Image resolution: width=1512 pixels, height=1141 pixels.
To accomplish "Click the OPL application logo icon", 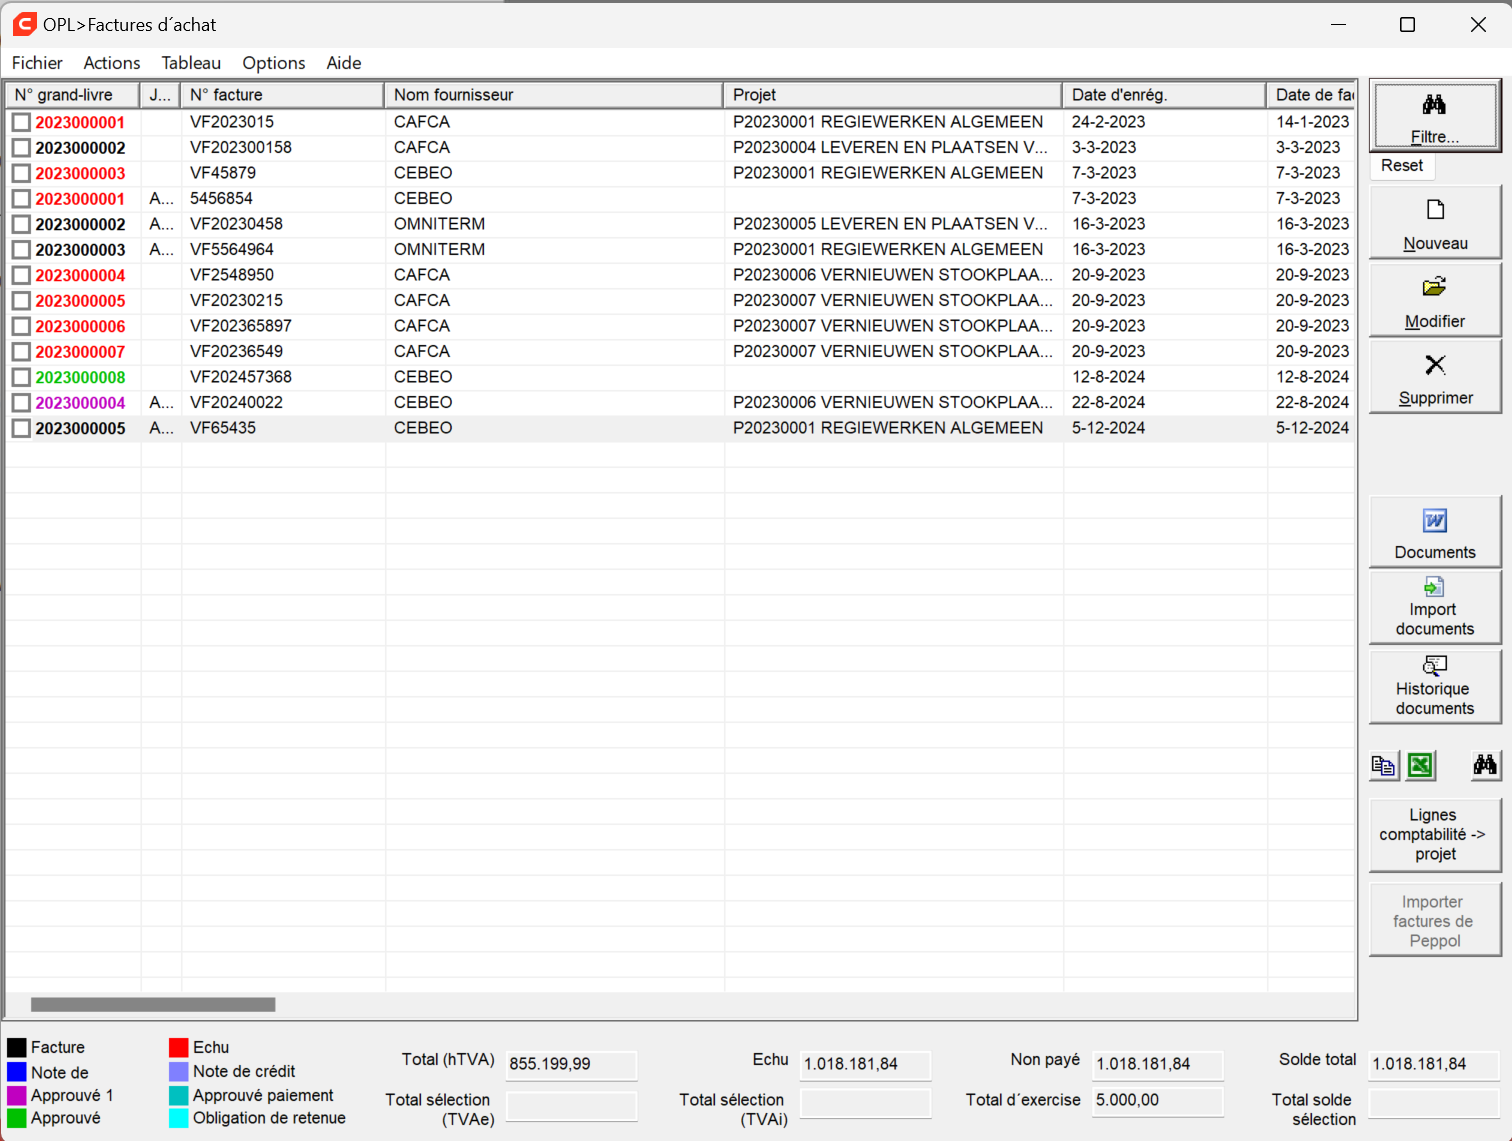I will pyautogui.click(x=24, y=24).
